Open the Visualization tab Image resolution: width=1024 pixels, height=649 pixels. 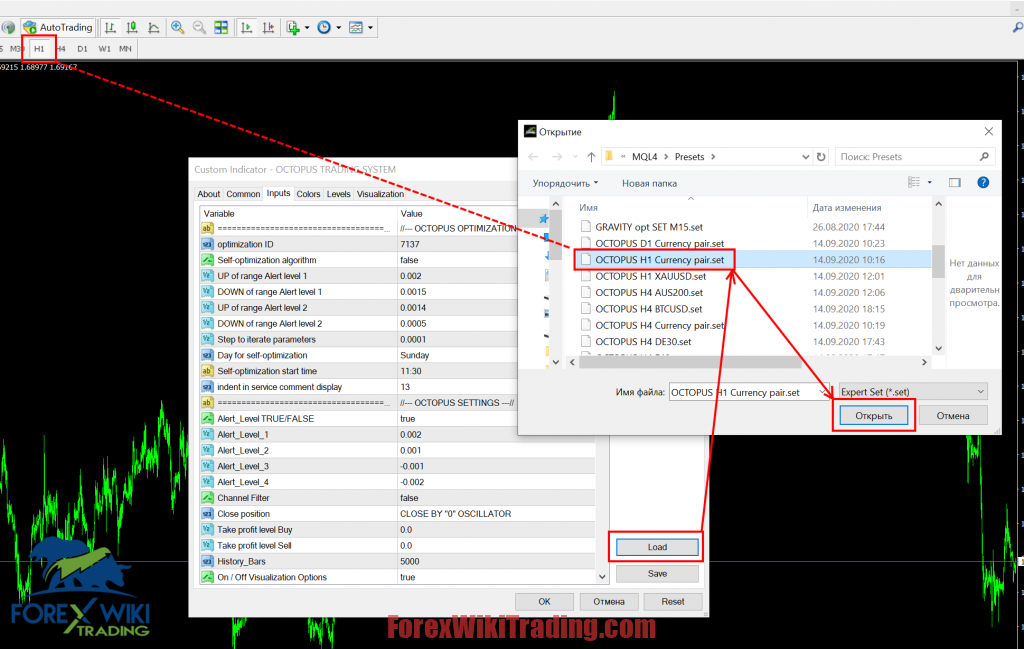click(x=380, y=194)
